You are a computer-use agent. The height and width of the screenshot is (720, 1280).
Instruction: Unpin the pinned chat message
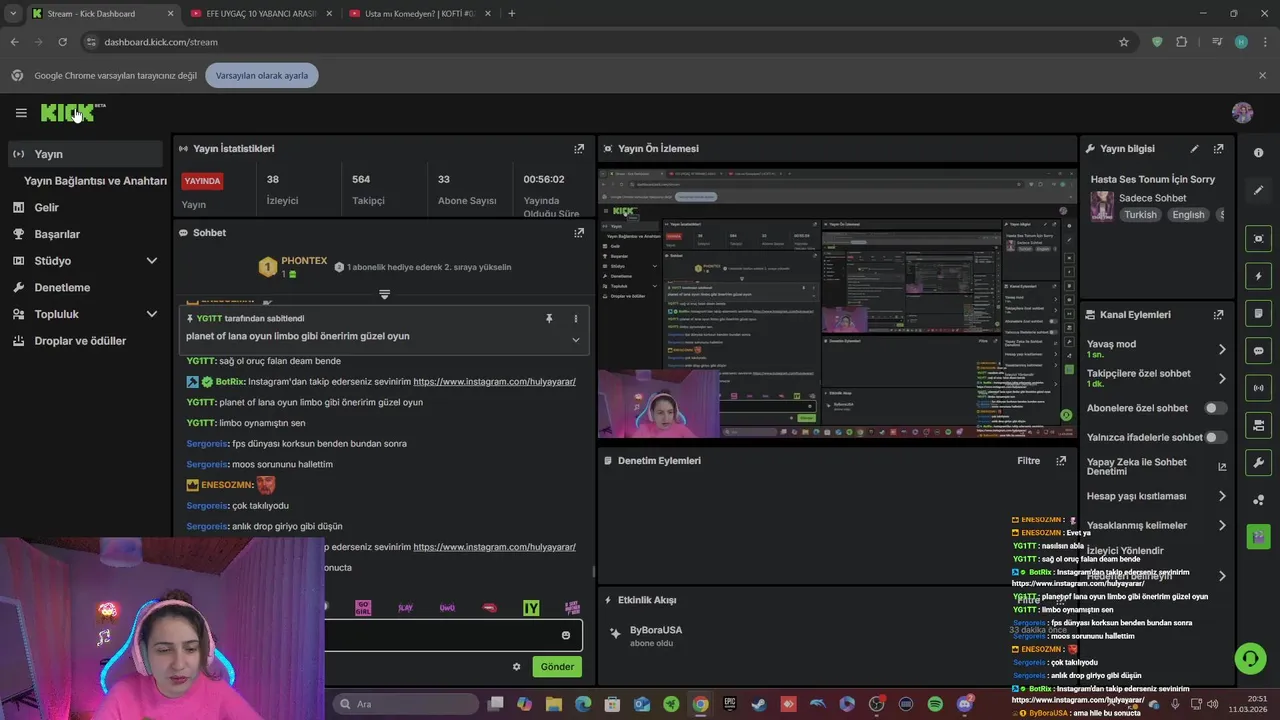549,318
